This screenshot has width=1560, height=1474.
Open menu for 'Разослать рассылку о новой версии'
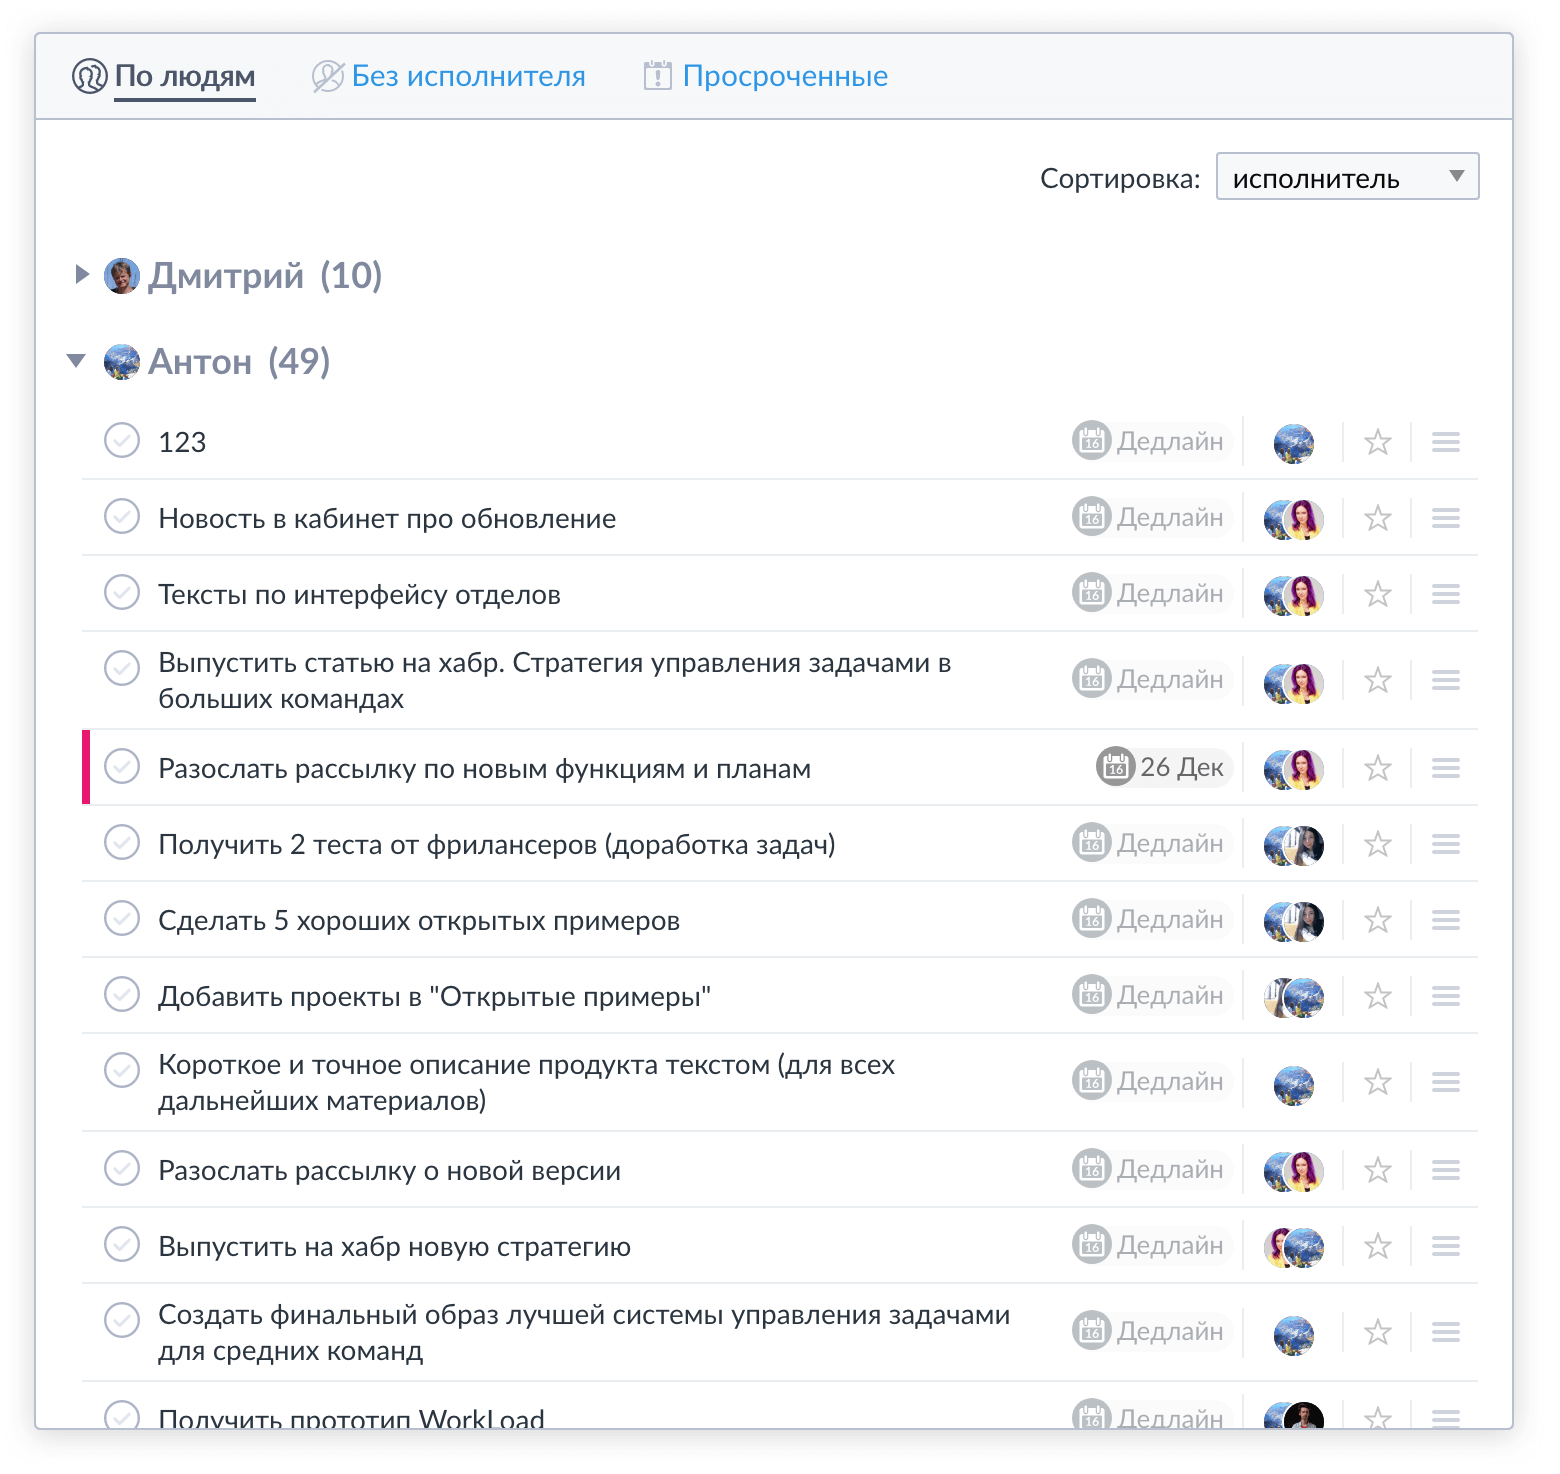tap(1445, 1169)
